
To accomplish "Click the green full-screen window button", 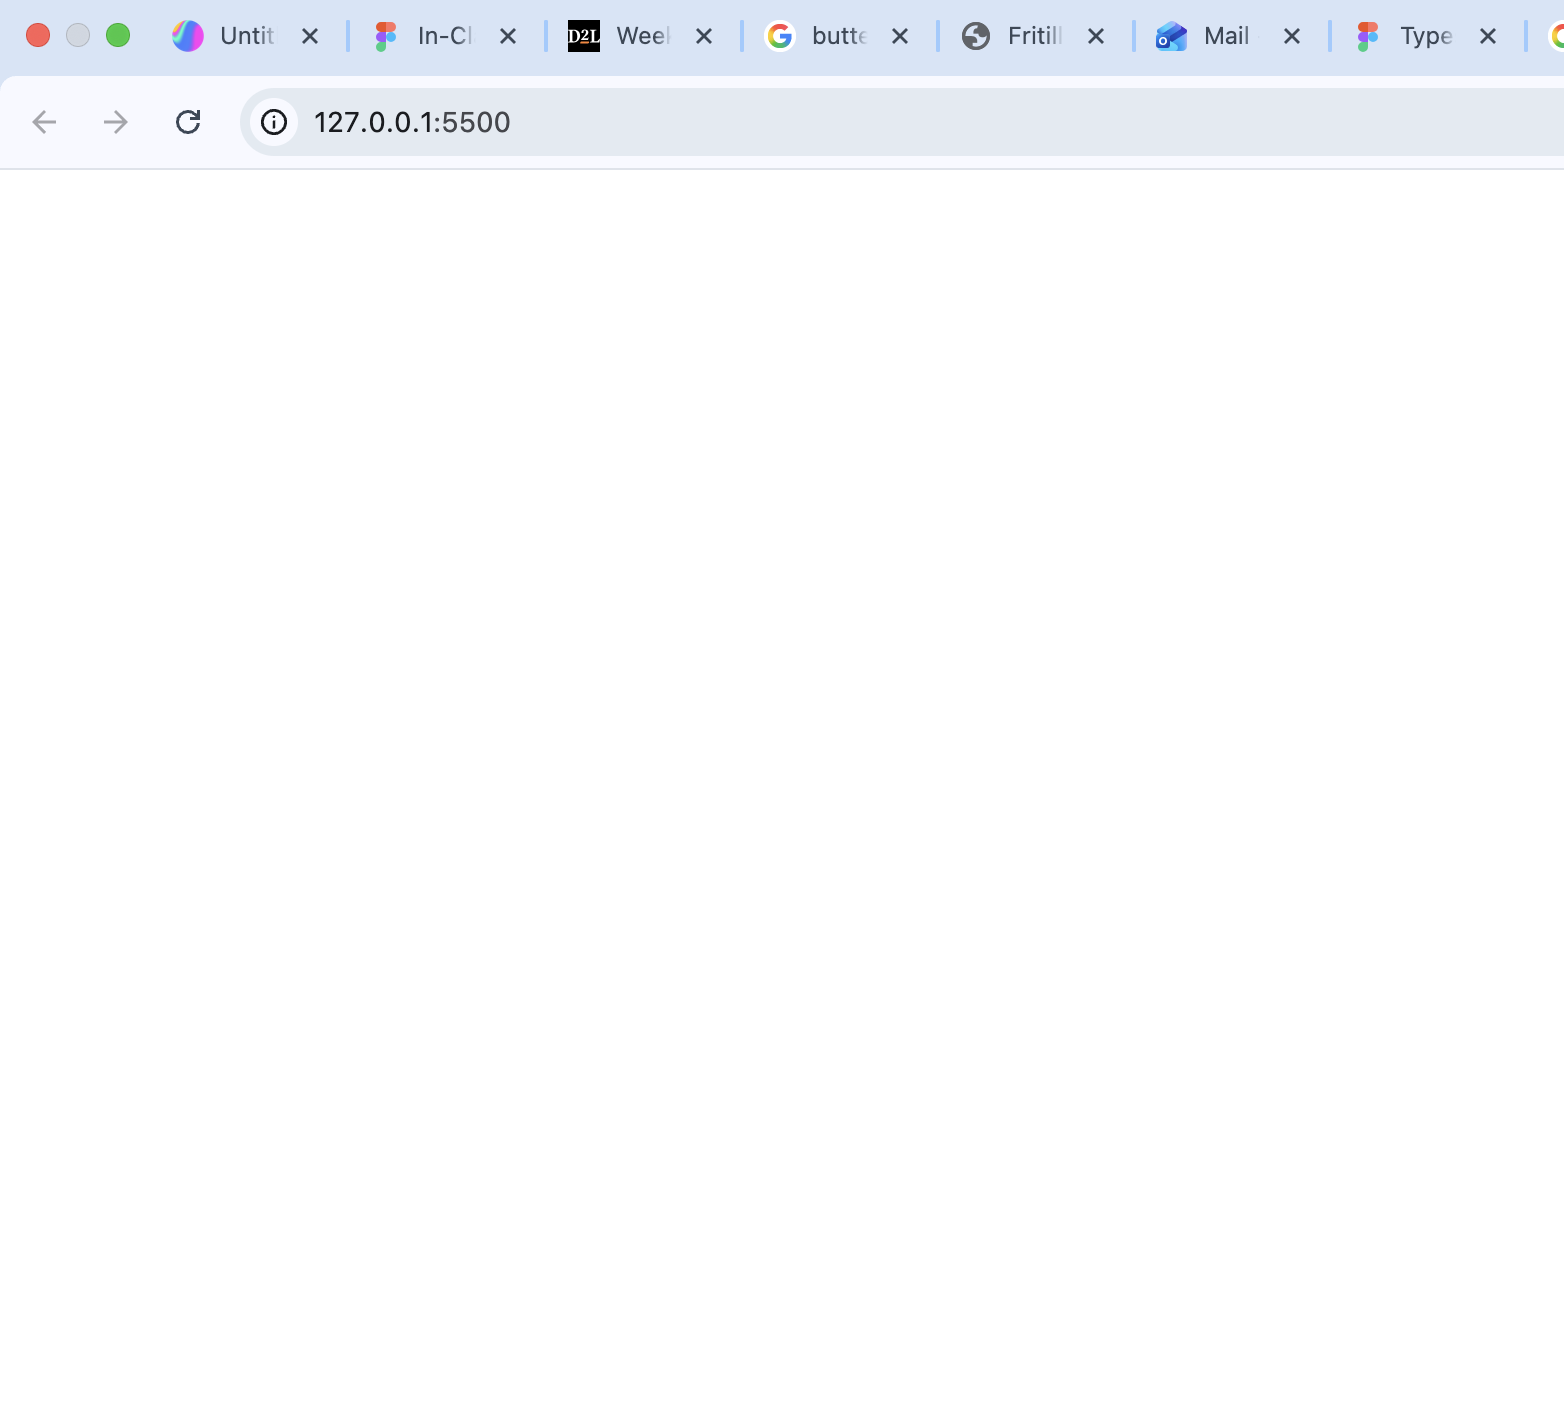I will coord(118,34).
